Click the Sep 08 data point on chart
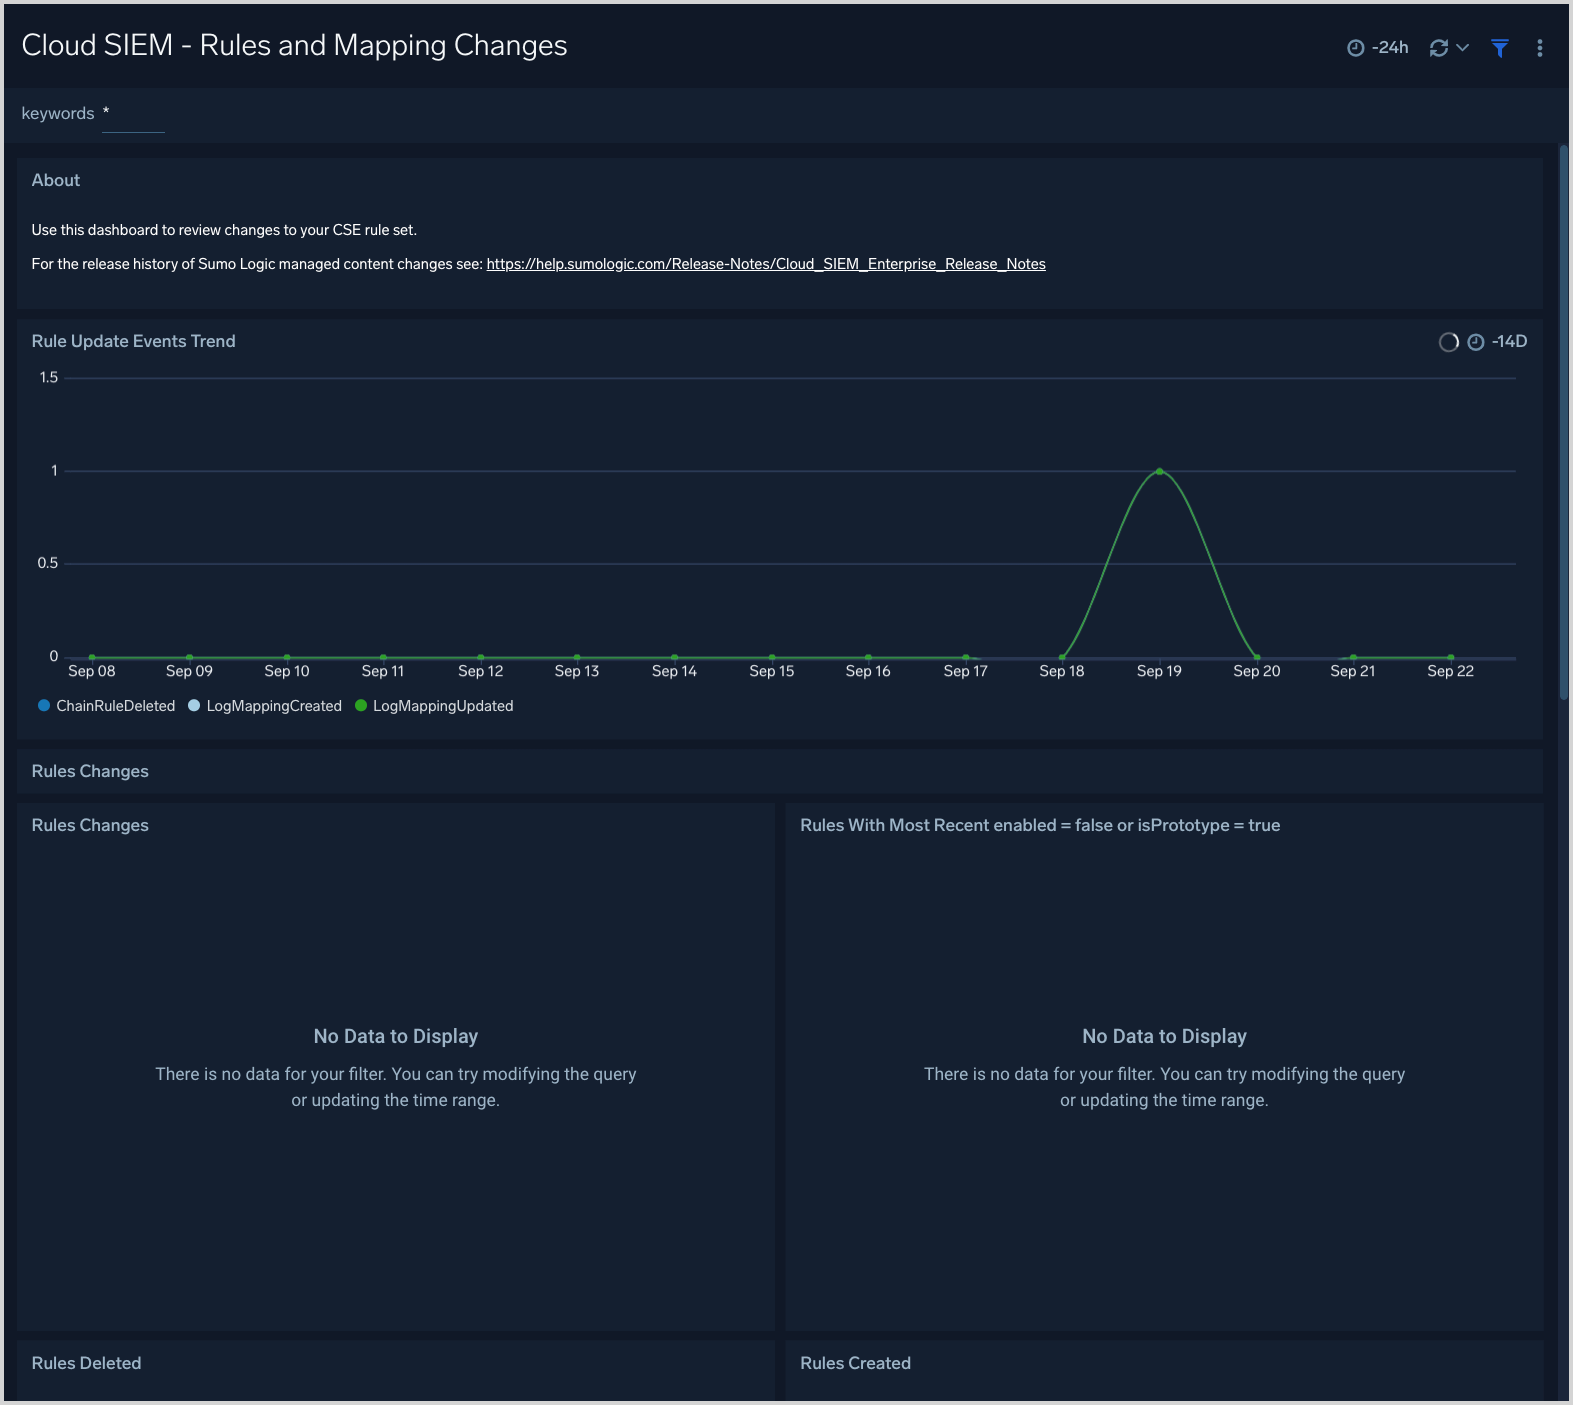Viewport: 1573px width, 1405px height. [x=92, y=658]
